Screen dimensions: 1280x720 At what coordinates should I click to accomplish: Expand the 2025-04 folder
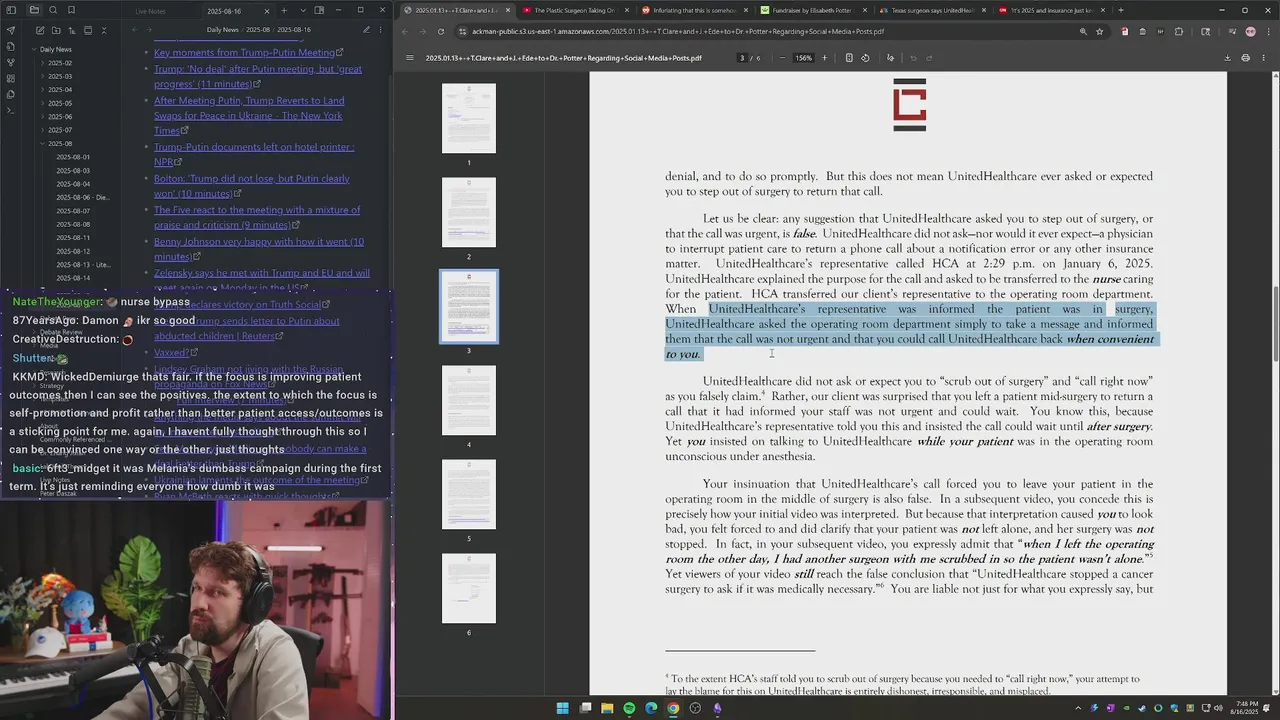(41, 90)
